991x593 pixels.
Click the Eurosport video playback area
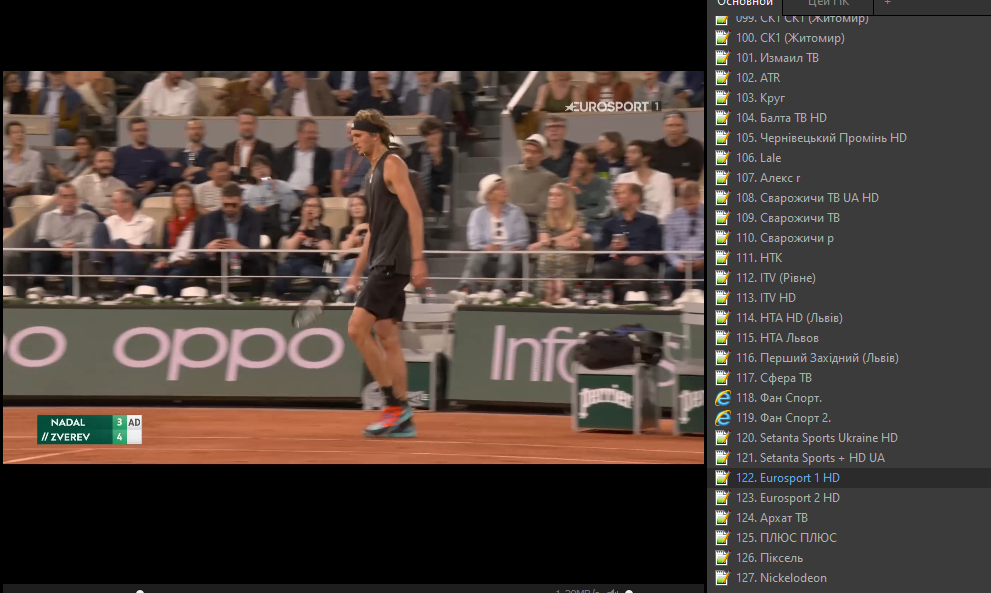point(353,267)
